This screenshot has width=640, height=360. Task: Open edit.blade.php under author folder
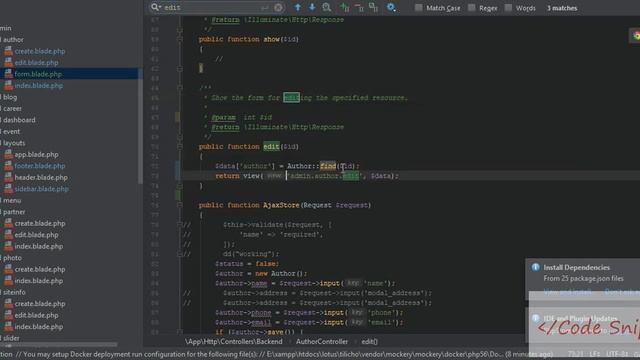coord(36,62)
